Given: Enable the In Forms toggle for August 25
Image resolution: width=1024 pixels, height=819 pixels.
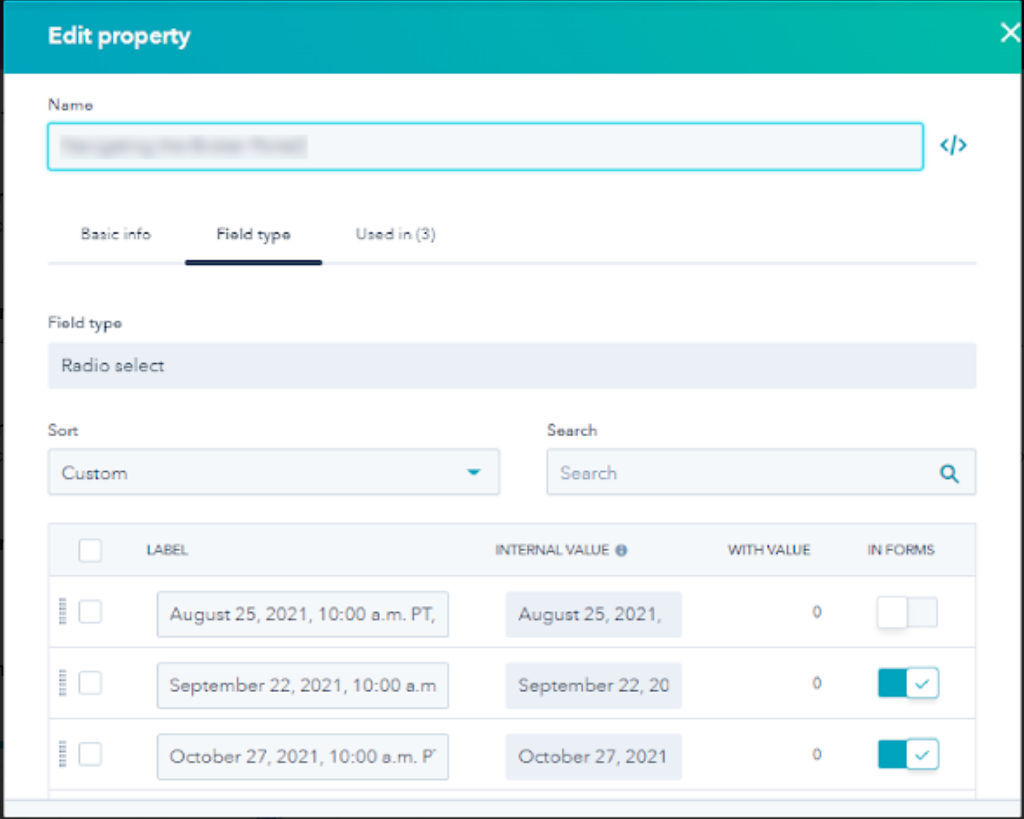Looking at the screenshot, I should pos(907,612).
